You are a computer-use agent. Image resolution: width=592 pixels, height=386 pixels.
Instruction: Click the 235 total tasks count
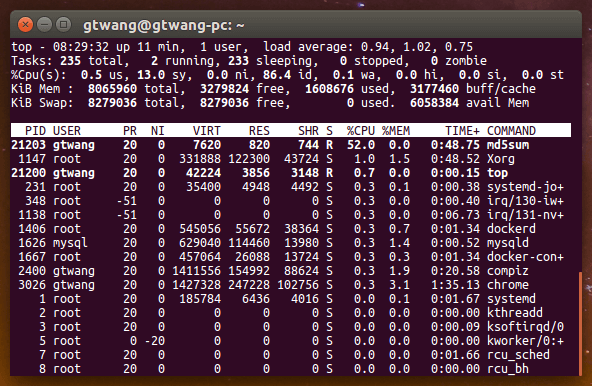pyautogui.click(x=70, y=61)
